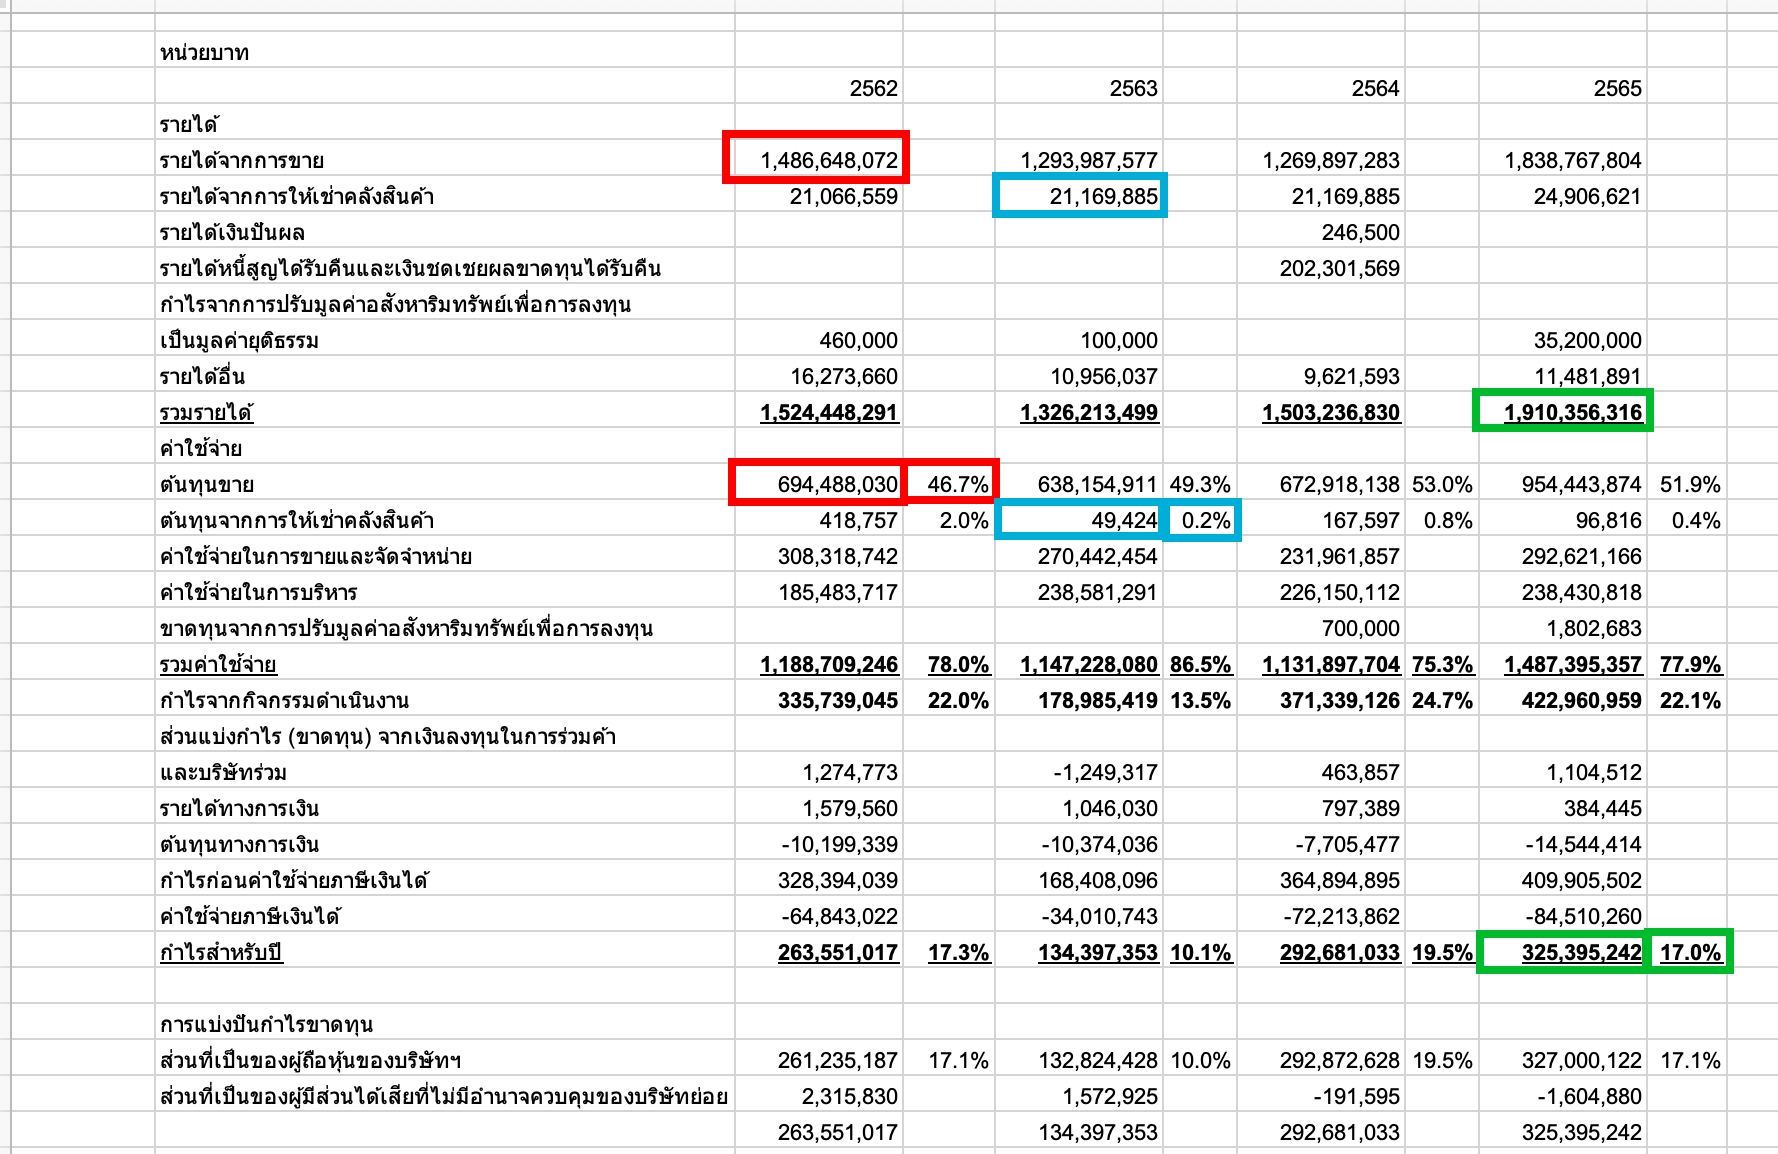
Task: Select the 49.3% percentage cell
Action: pos(1200,484)
